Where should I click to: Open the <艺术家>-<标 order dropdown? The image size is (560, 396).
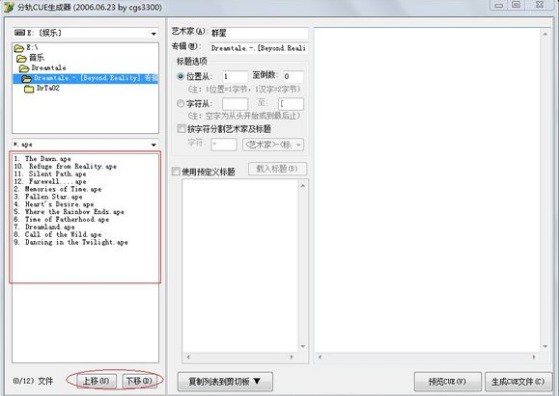[x=273, y=145]
